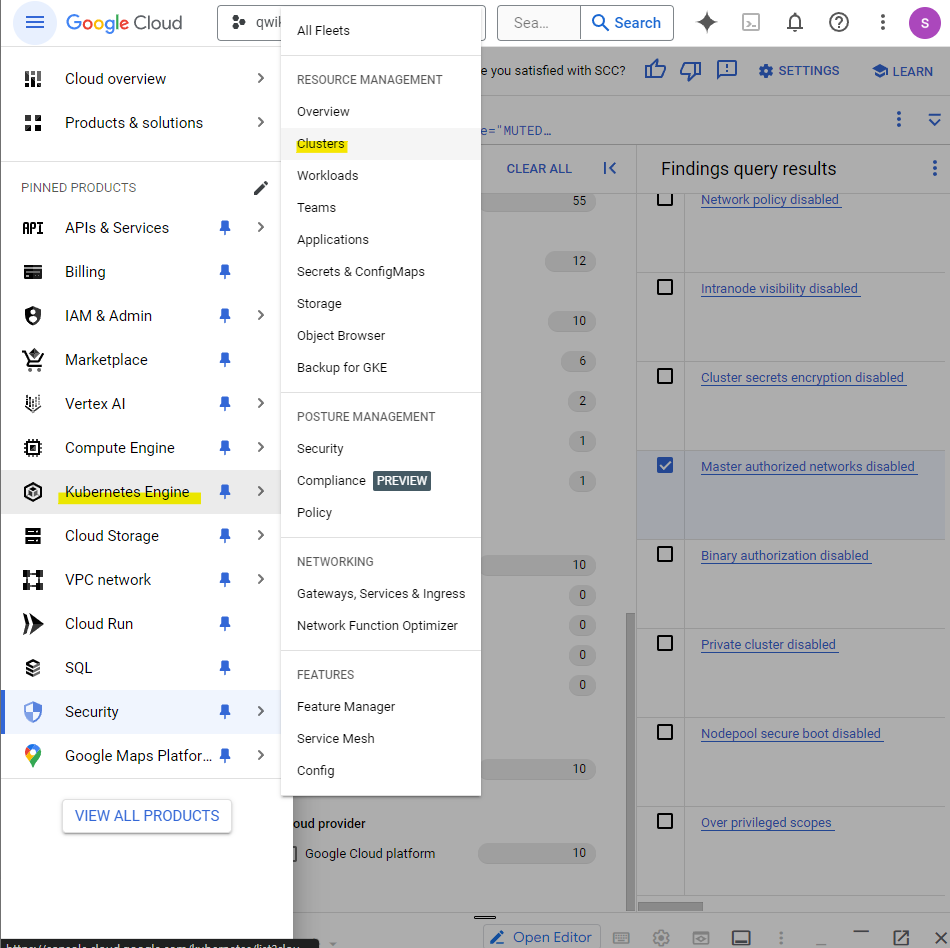Open the purple S account avatar
Viewport: 950px width, 948px height.
[925, 23]
